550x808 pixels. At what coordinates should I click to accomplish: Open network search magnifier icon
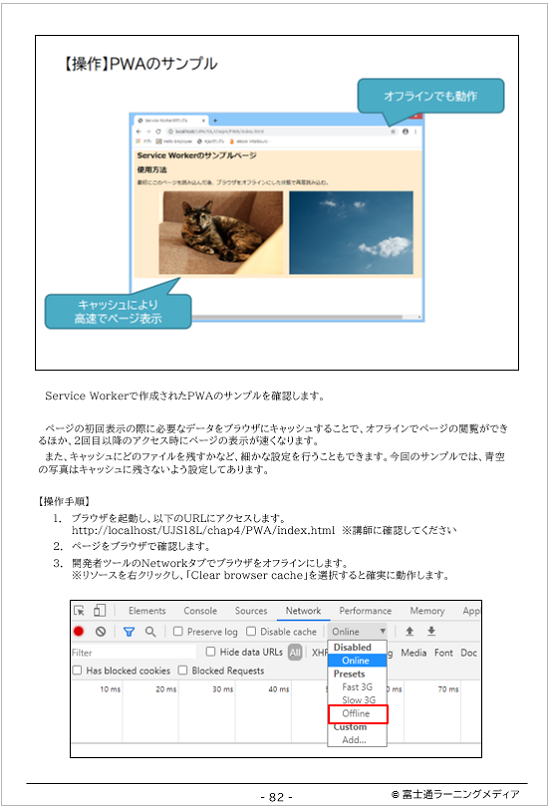click(151, 631)
